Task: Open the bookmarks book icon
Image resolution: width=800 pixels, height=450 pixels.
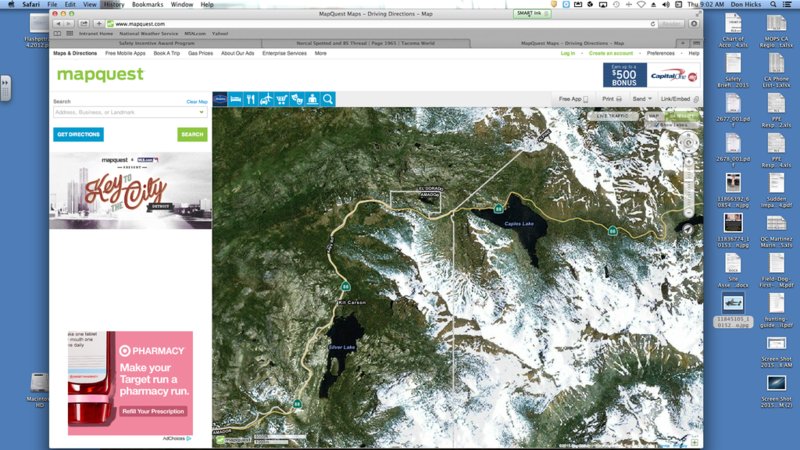Action: [x=57, y=34]
